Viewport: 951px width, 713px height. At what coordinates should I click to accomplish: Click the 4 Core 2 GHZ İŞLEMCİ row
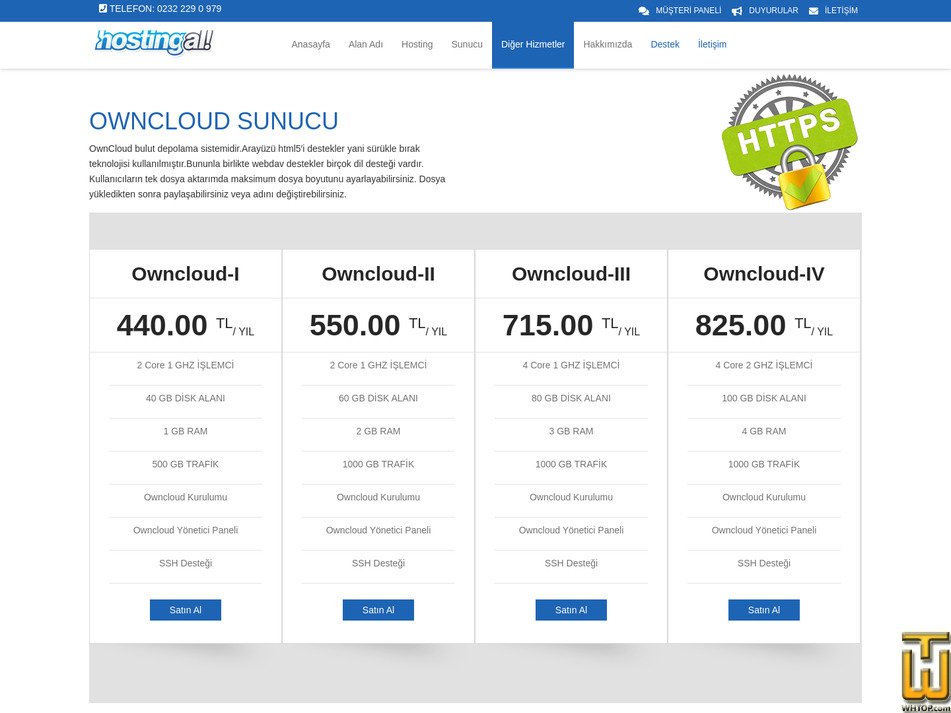764,365
